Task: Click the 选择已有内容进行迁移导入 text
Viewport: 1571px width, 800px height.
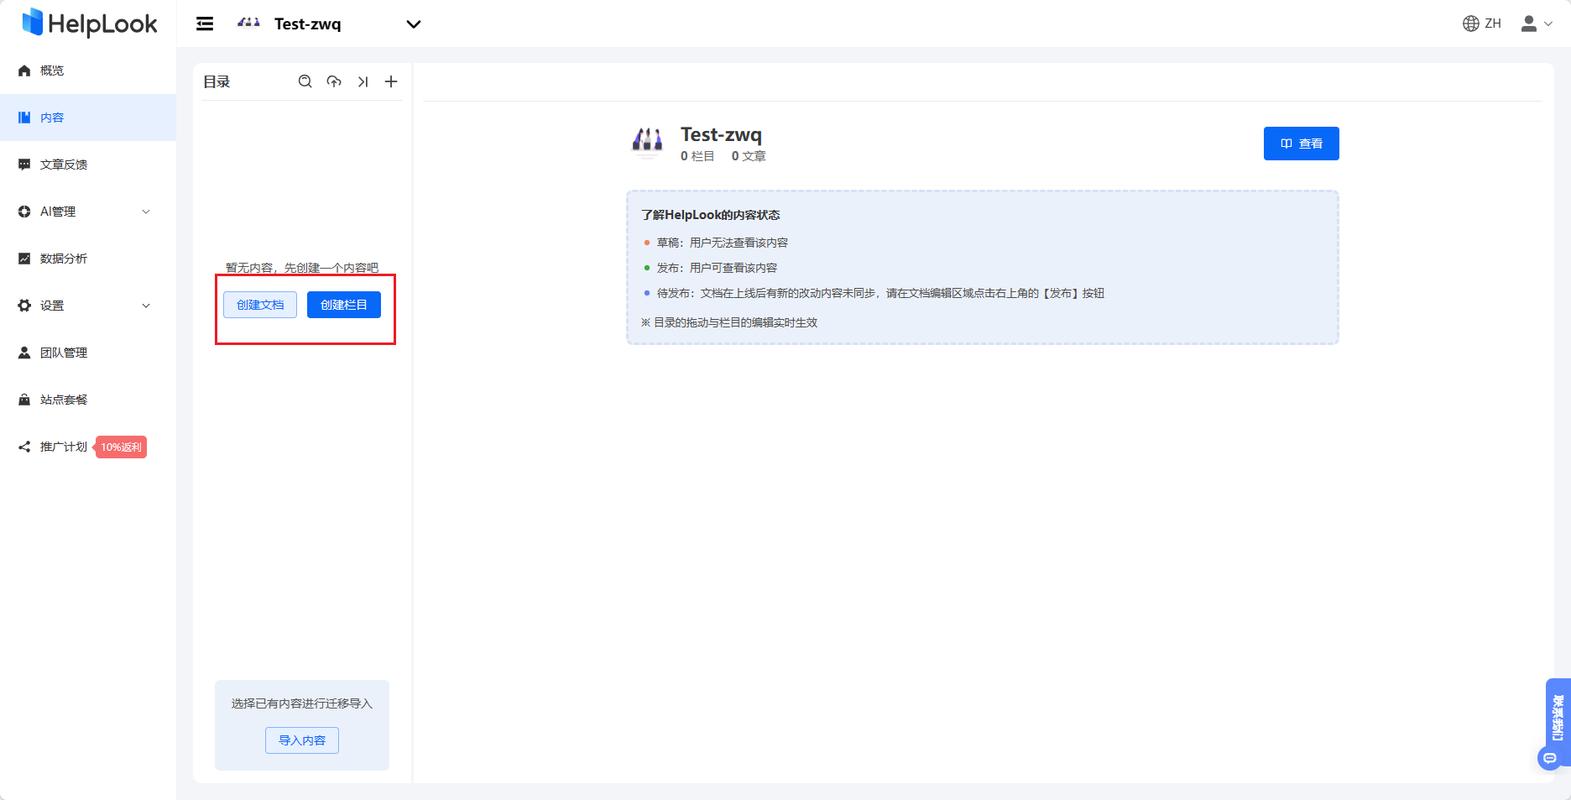Action: 302,704
